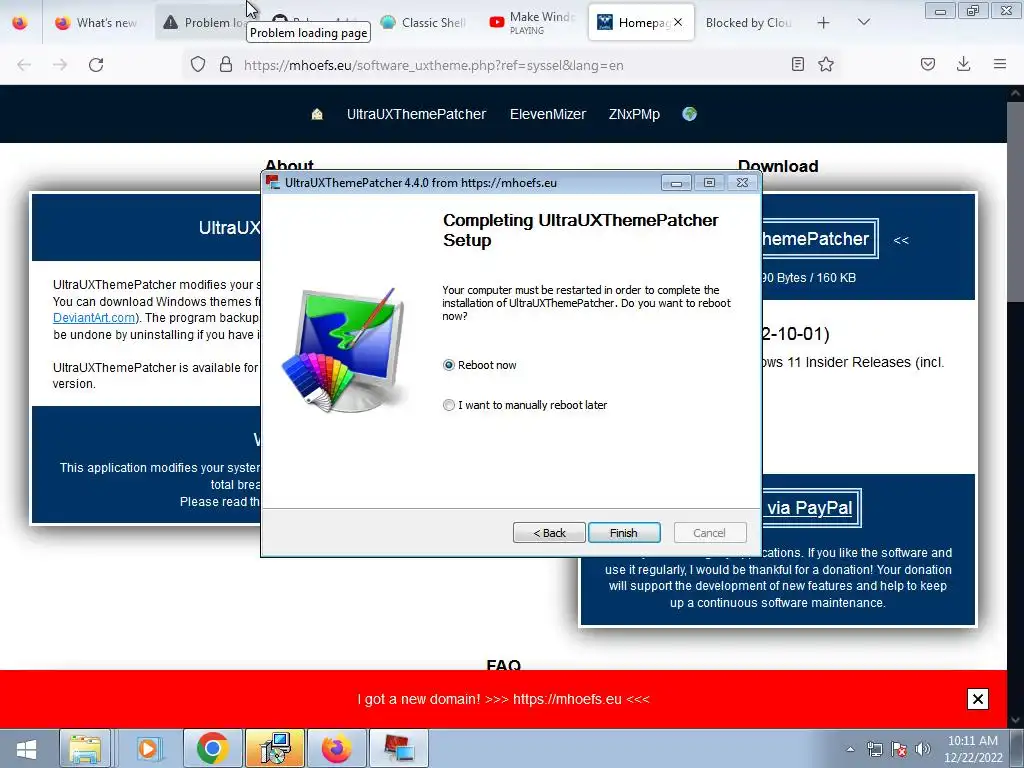Bookmark this page with the star
This screenshot has width=1024, height=768.
coord(826,64)
